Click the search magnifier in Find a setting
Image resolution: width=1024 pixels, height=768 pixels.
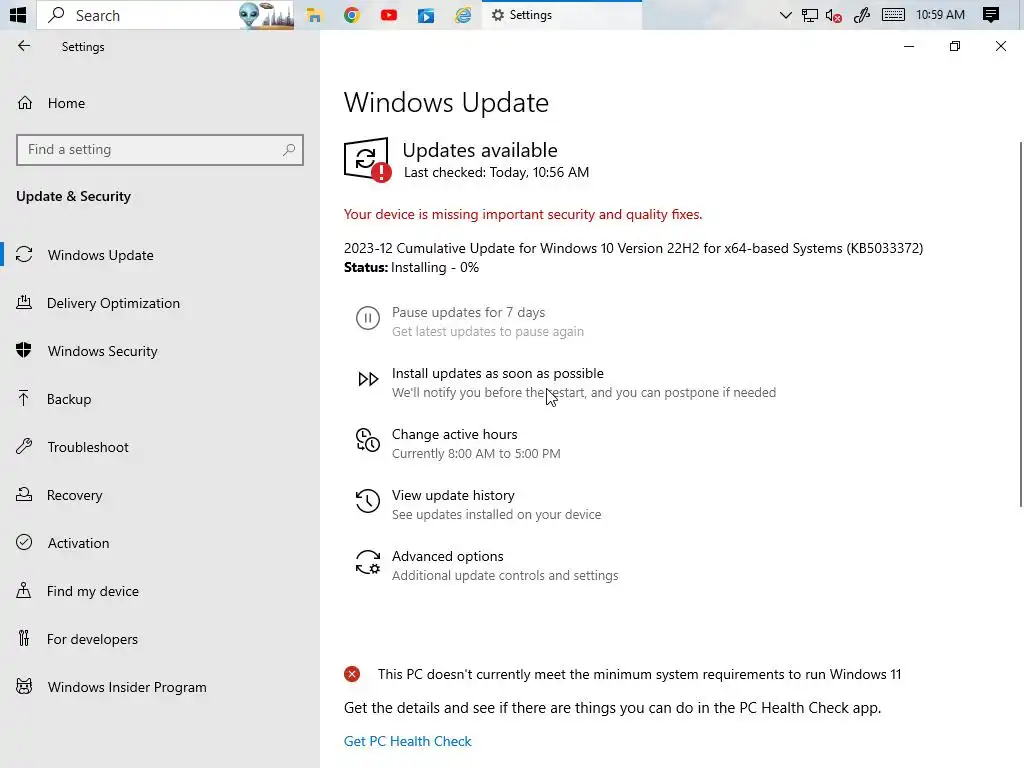pyautogui.click(x=288, y=150)
